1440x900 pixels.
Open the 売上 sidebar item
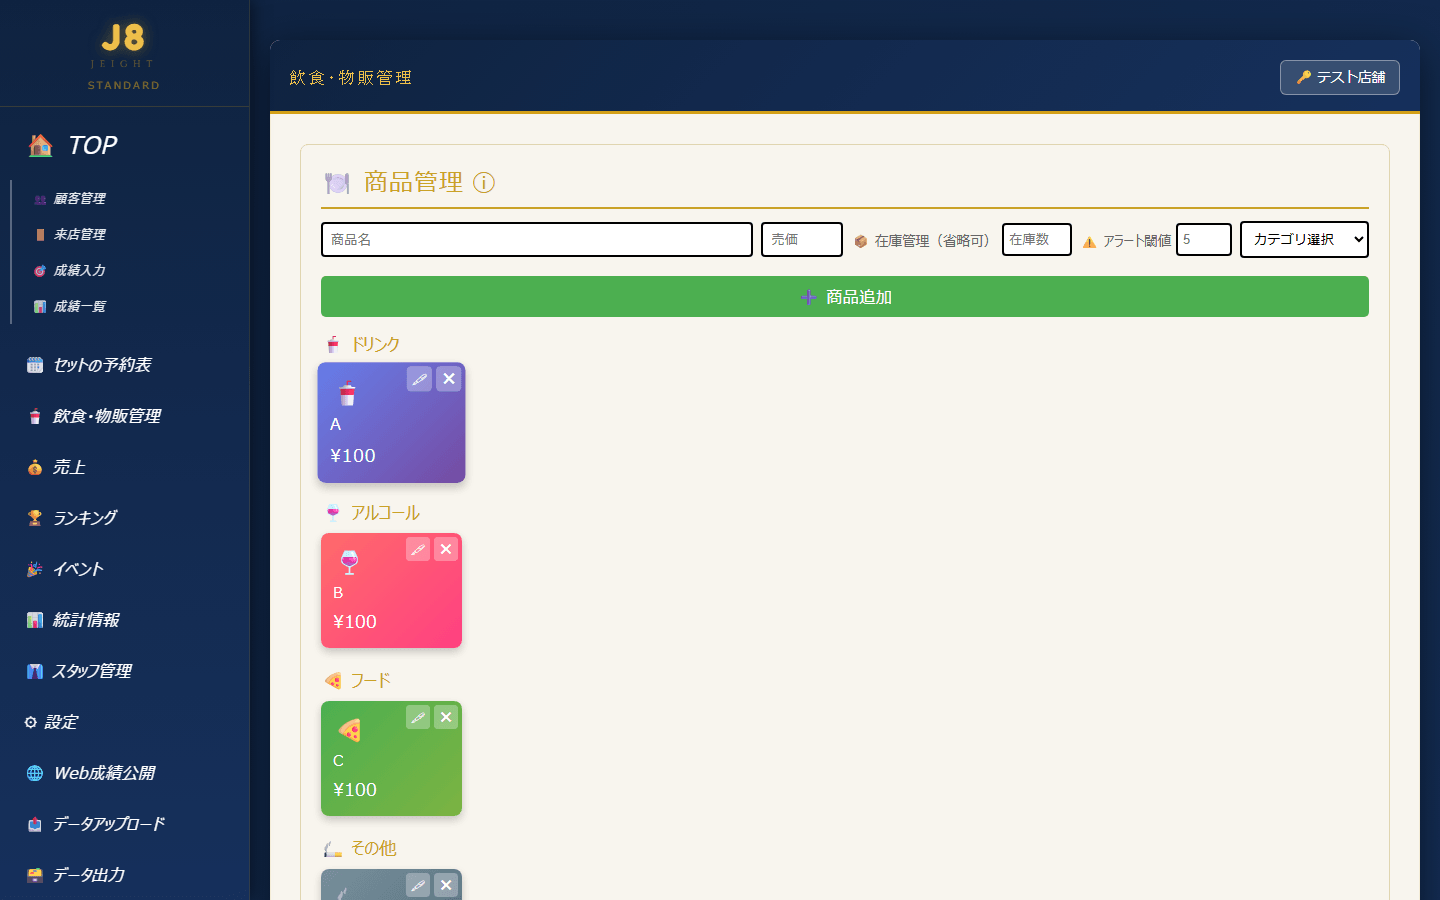[x=56, y=467]
